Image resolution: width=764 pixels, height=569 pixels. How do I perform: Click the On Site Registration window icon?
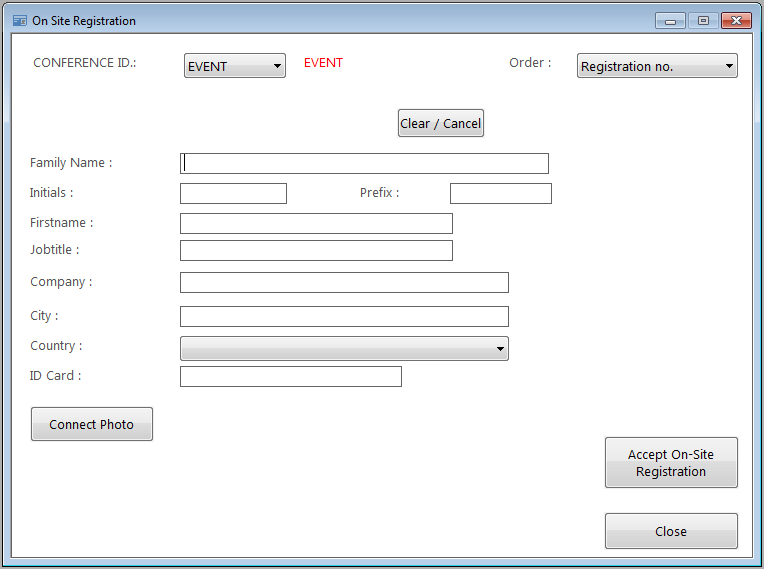coord(20,20)
